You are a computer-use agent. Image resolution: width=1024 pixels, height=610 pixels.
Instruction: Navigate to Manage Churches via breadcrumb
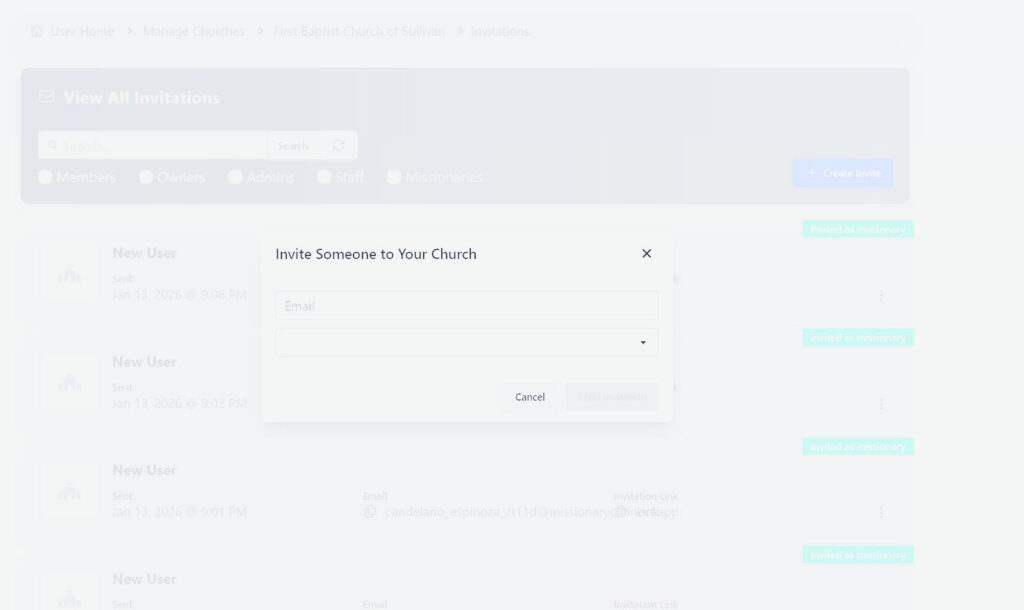(193, 31)
